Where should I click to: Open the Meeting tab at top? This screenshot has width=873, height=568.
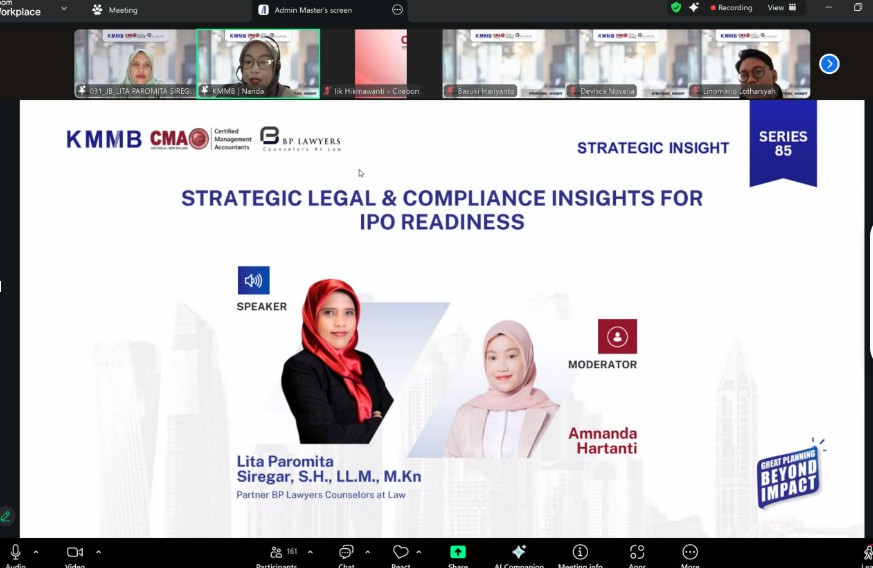115,10
